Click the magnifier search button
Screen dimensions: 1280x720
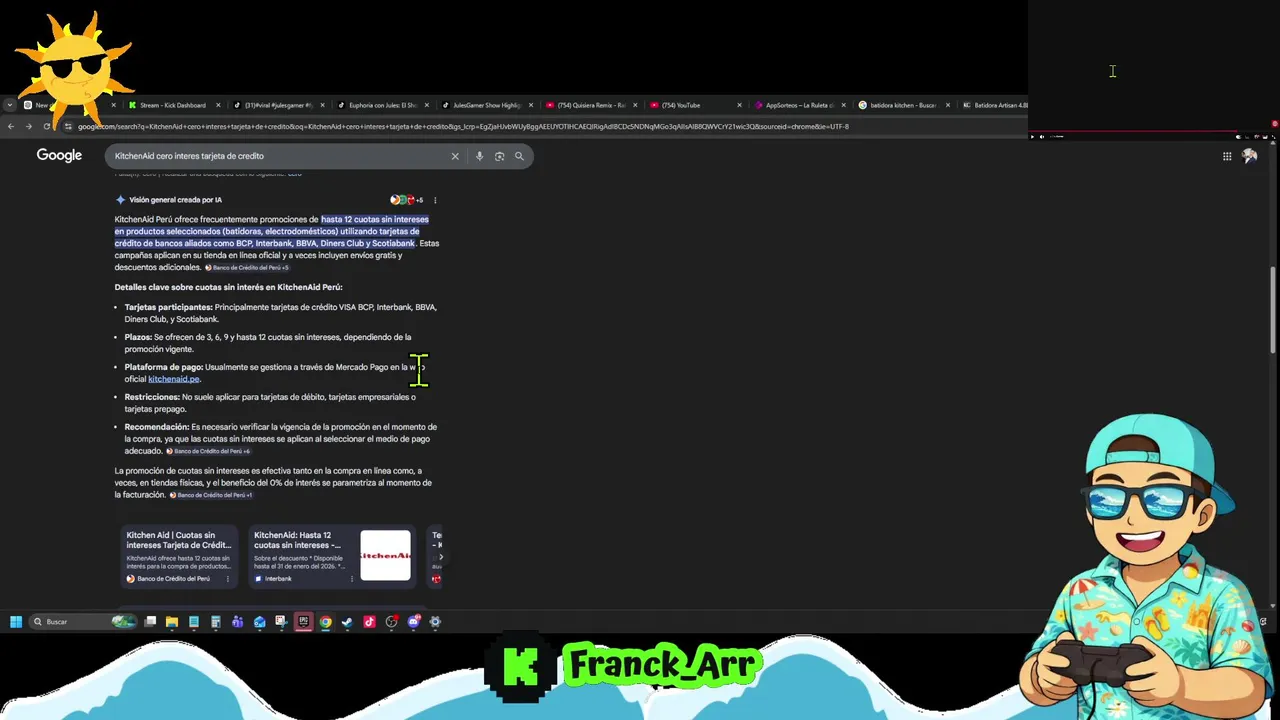point(519,156)
